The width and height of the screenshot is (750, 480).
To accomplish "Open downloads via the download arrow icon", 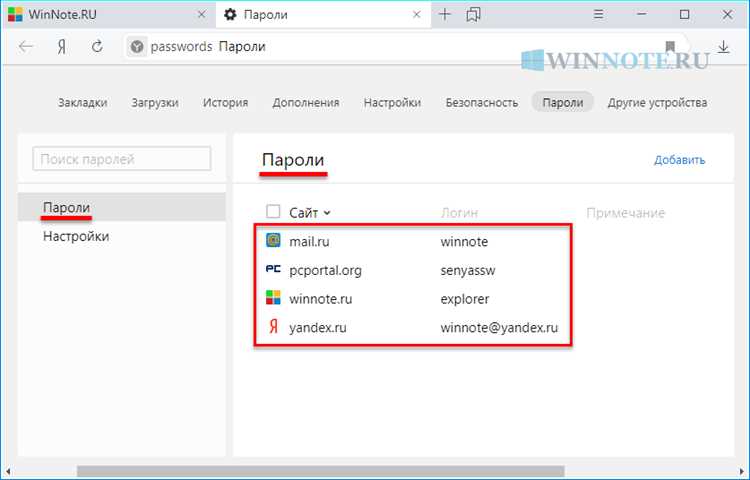I will 724,47.
